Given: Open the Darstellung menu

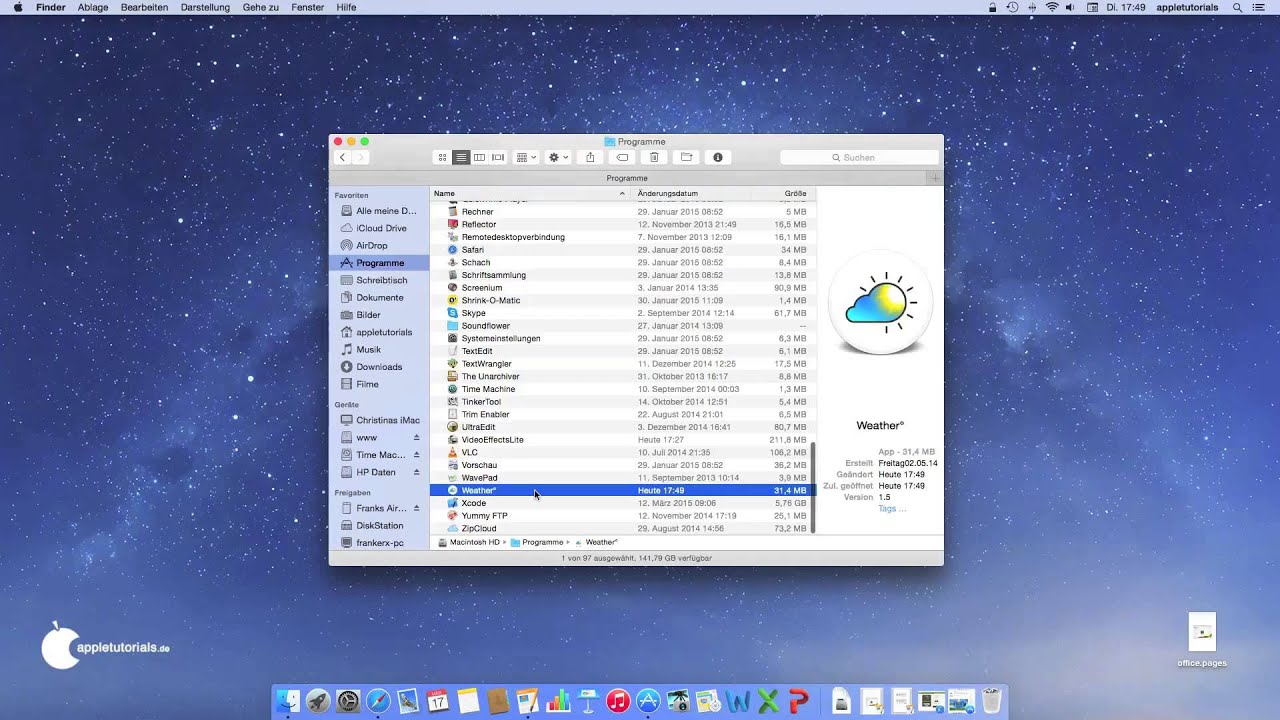Looking at the screenshot, I should click(x=205, y=7).
